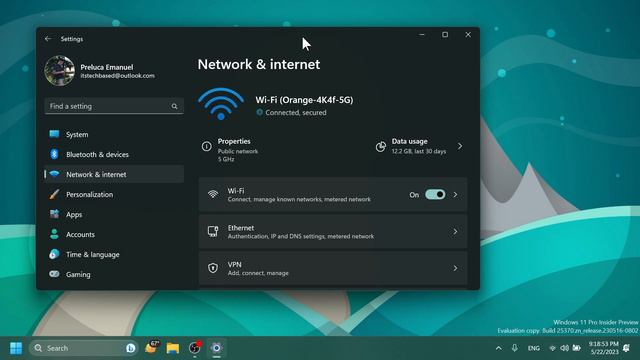
Task: Open Bing chat icon in taskbar search
Action: click(131, 348)
